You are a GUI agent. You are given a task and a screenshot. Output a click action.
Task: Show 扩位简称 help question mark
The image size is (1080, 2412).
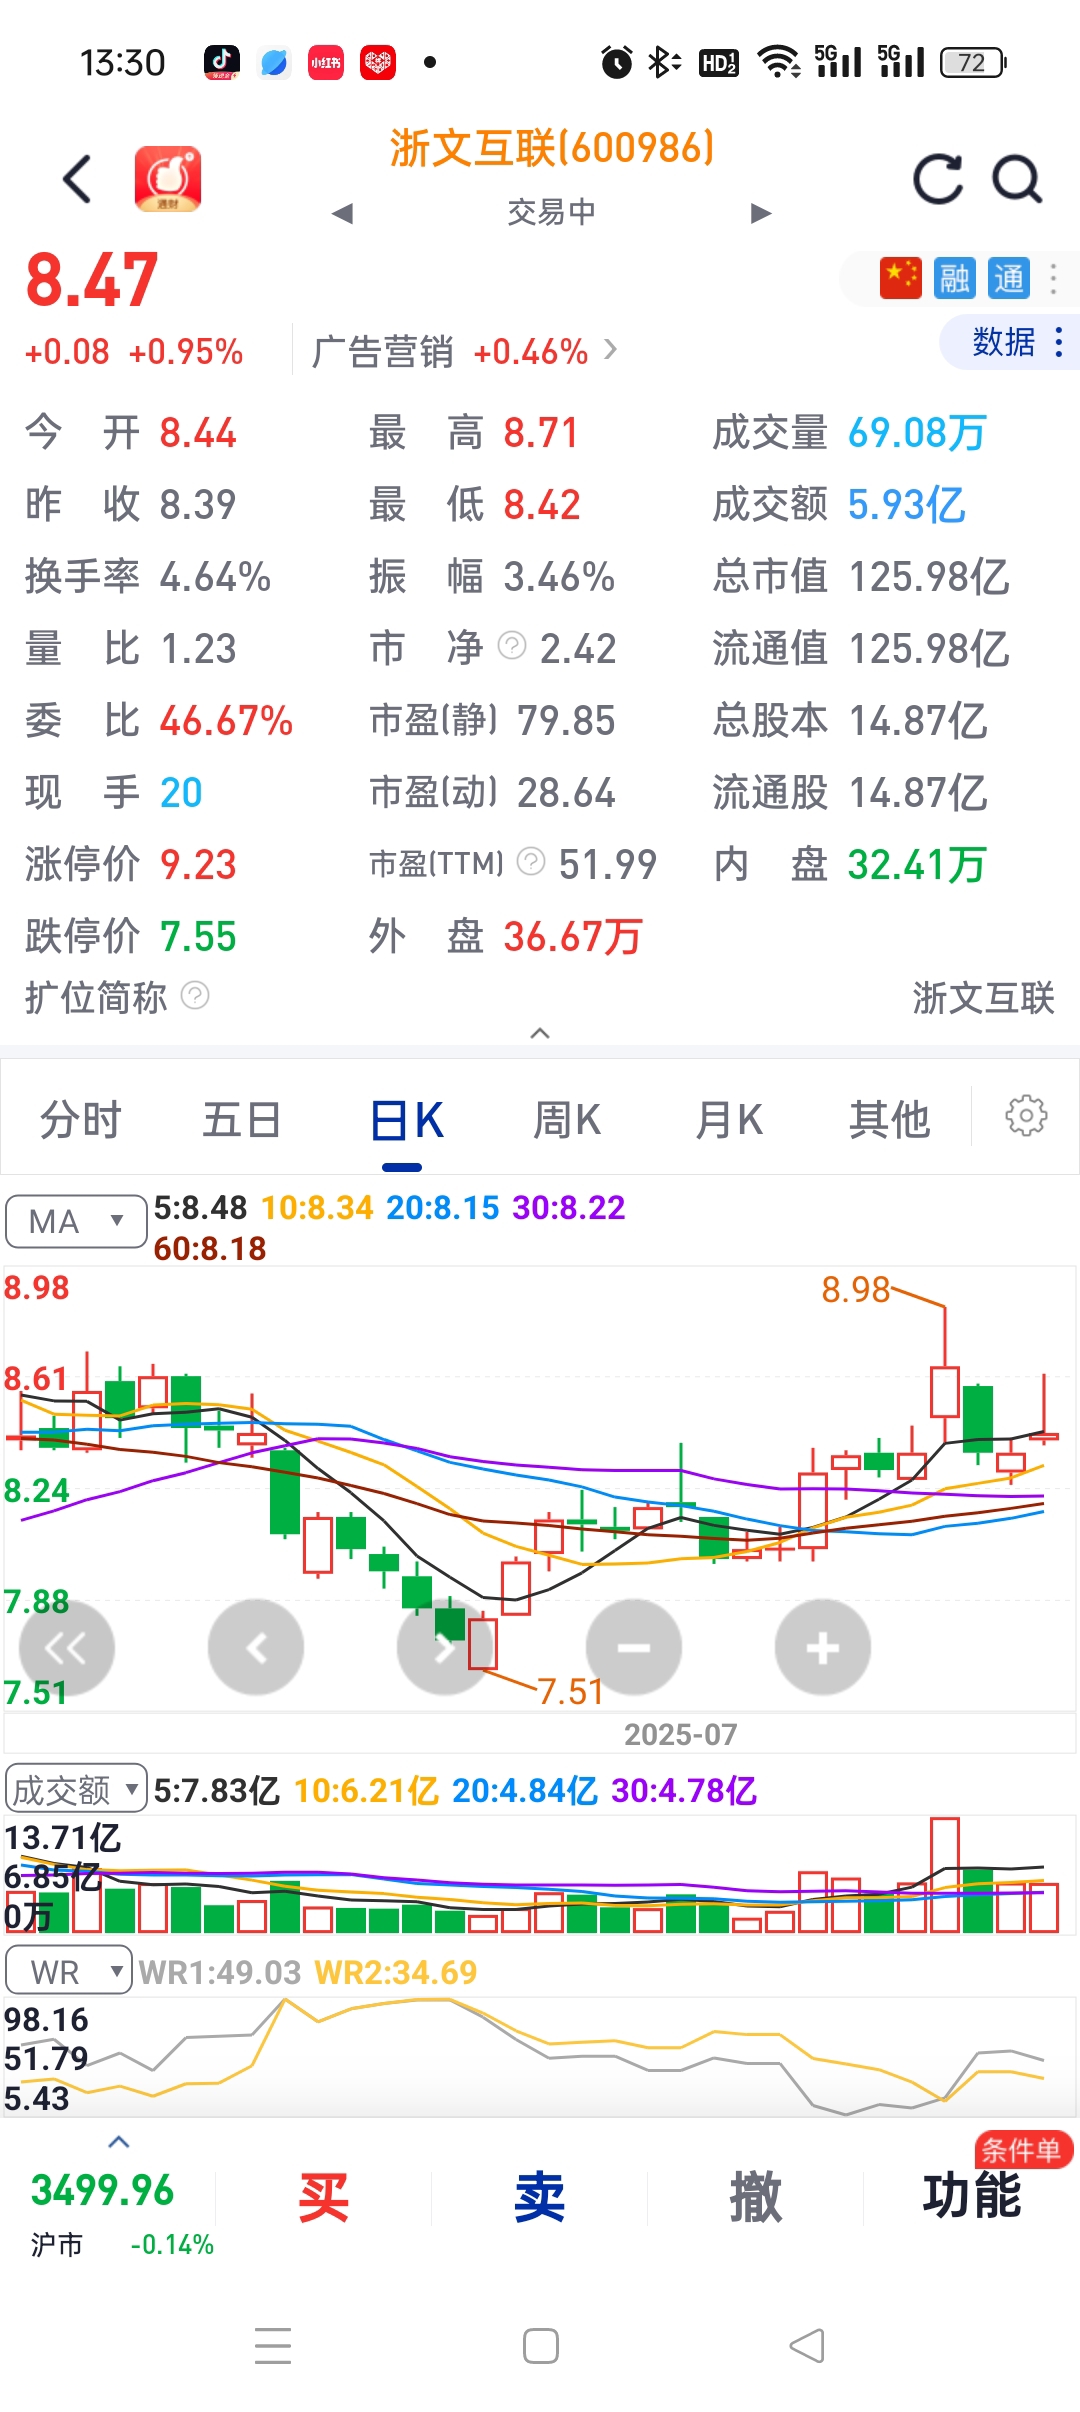pos(195,996)
